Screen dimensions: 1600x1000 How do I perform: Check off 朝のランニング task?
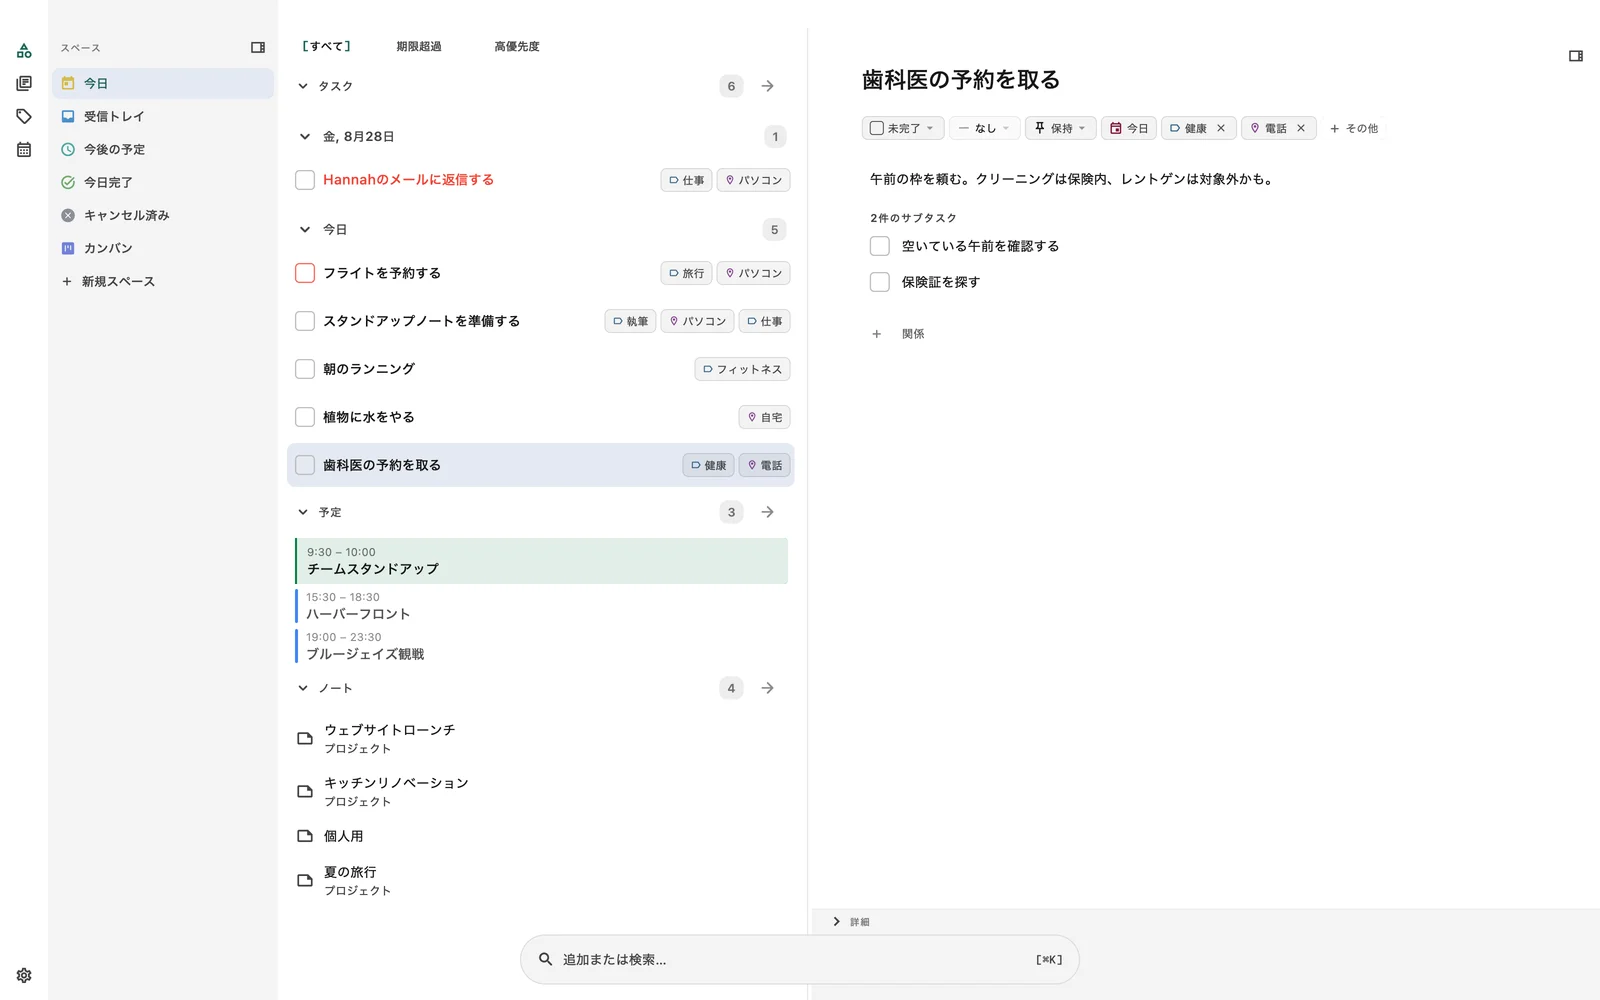point(305,369)
